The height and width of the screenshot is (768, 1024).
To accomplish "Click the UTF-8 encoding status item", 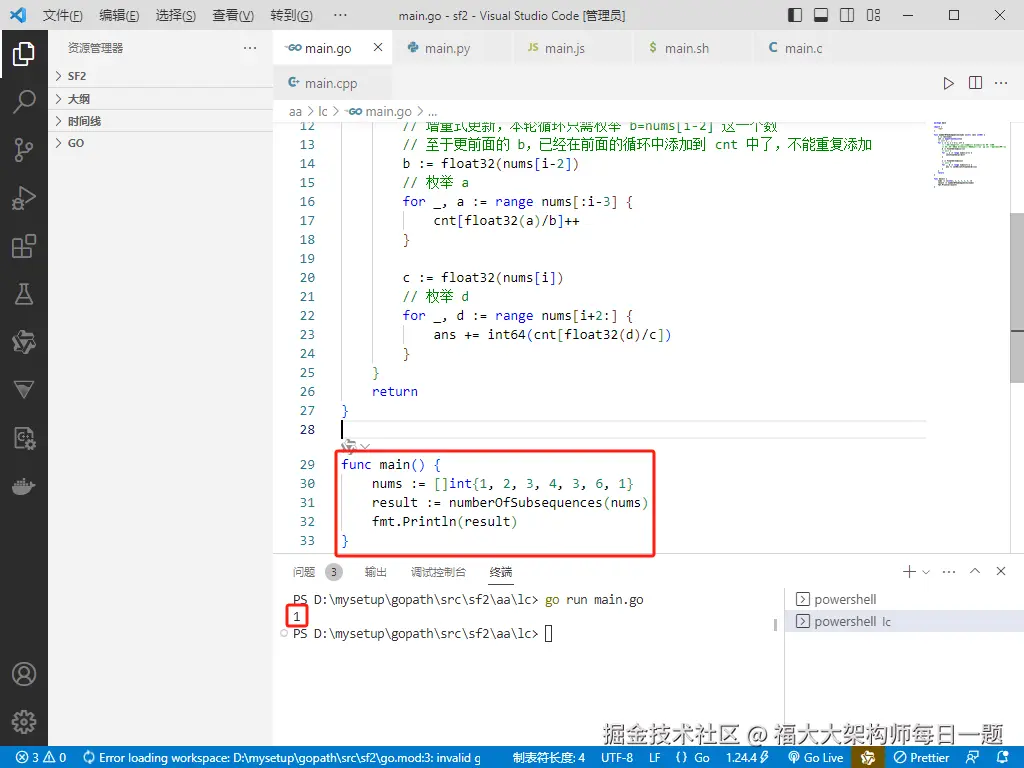I will 617,758.
